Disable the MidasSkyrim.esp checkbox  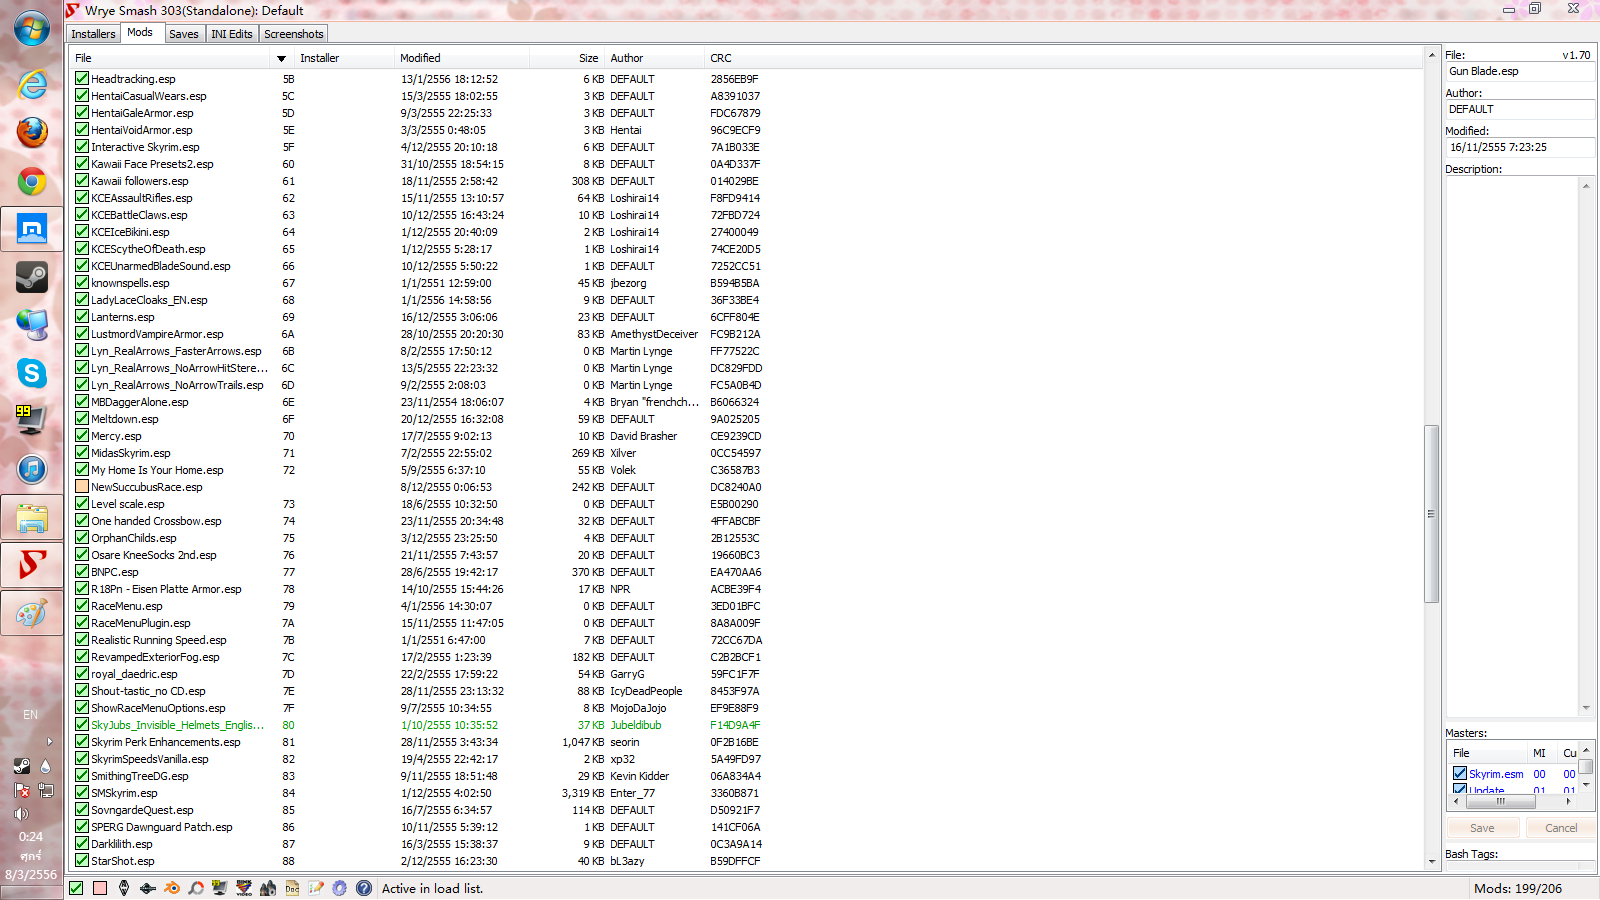coord(82,453)
